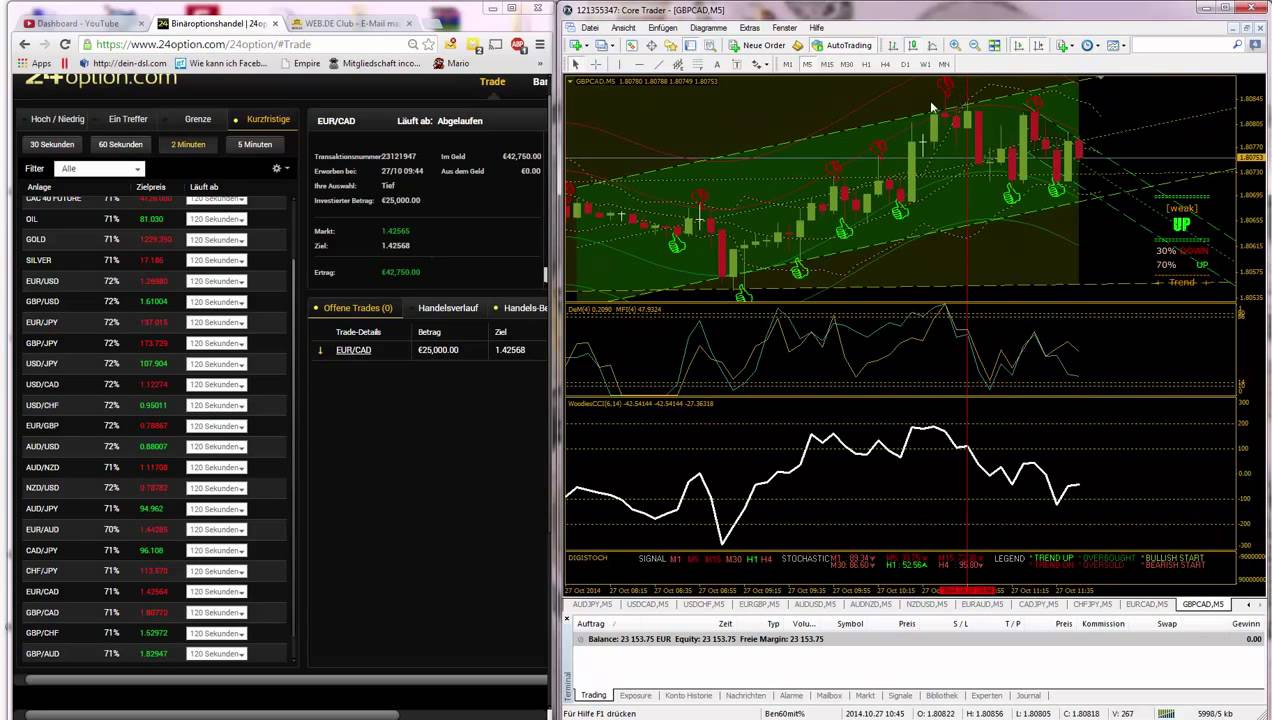Click the Trade link in 24option header

[492, 82]
